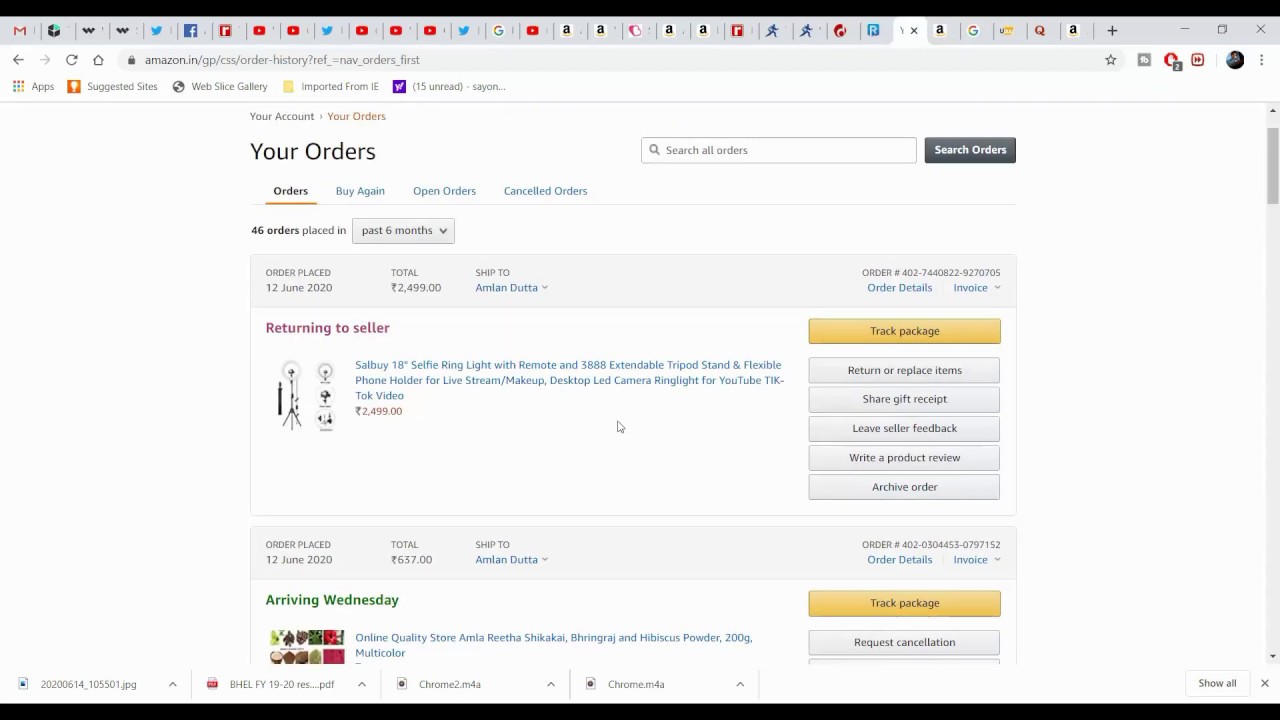Switch to Cancelled Orders tab
1280x720 pixels.
(545, 191)
